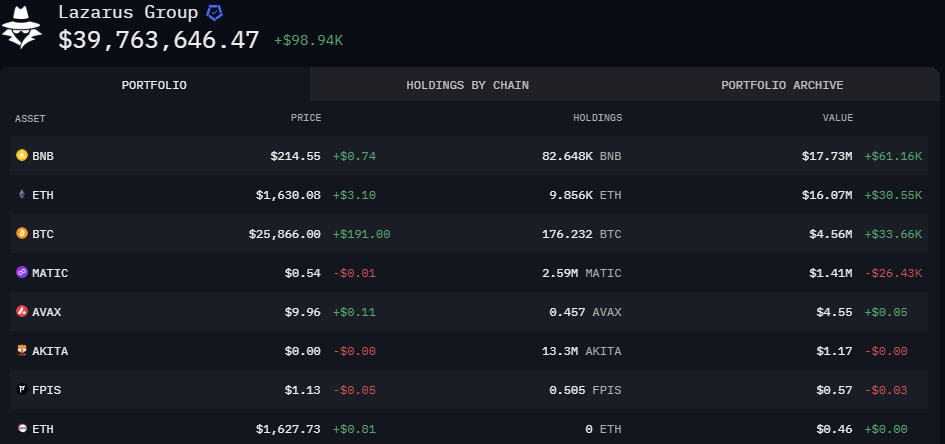Image resolution: width=945 pixels, height=444 pixels.
Task: Click the FPIS token icon
Action: pos(22,390)
